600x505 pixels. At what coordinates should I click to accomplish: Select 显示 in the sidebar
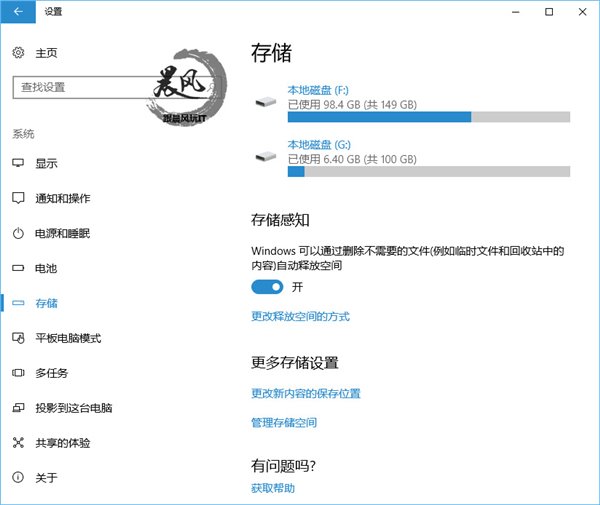pos(46,163)
